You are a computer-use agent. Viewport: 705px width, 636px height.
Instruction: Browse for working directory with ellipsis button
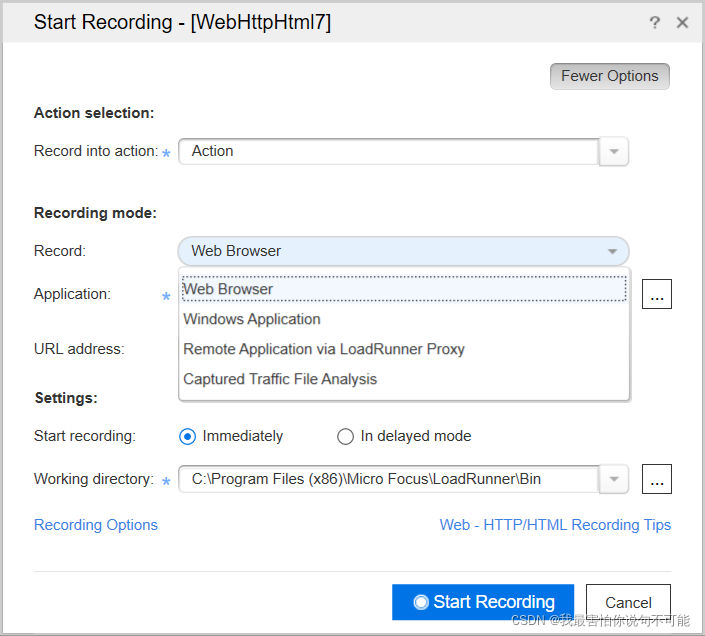click(x=656, y=479)
